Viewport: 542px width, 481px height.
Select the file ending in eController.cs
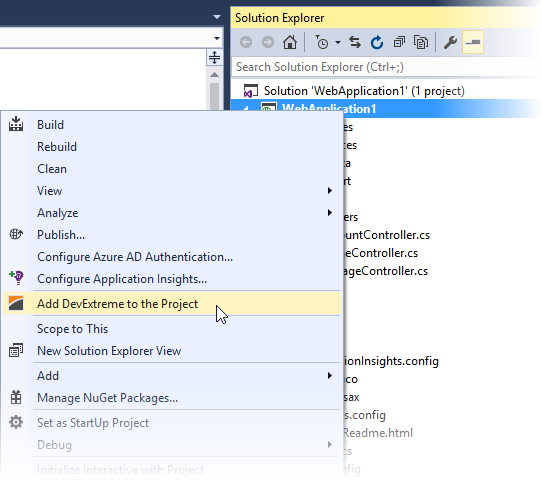pyautogui.click(x=381, y=253)
